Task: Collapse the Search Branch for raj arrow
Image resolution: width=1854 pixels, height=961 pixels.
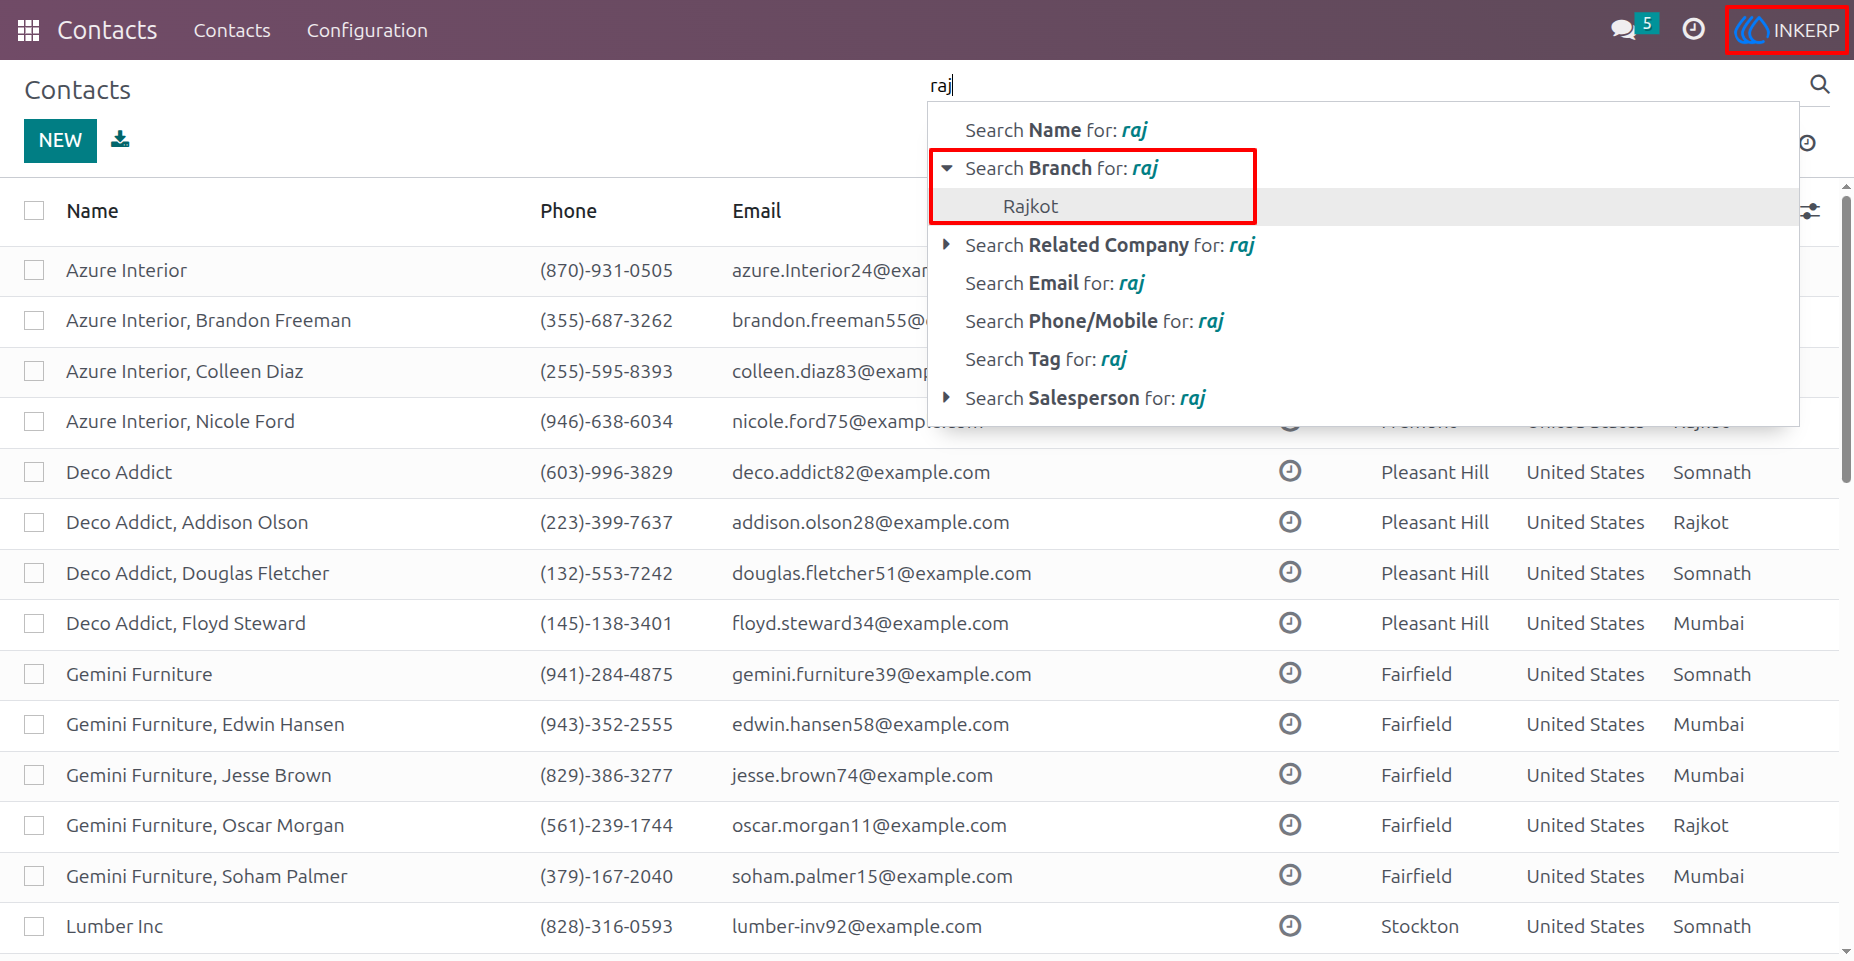Action: 946,168
